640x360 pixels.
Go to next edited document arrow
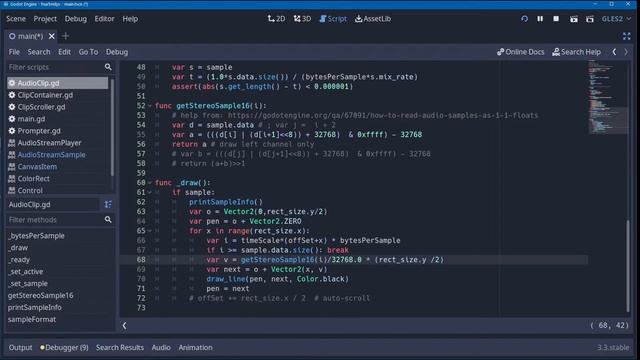[626, 52]
